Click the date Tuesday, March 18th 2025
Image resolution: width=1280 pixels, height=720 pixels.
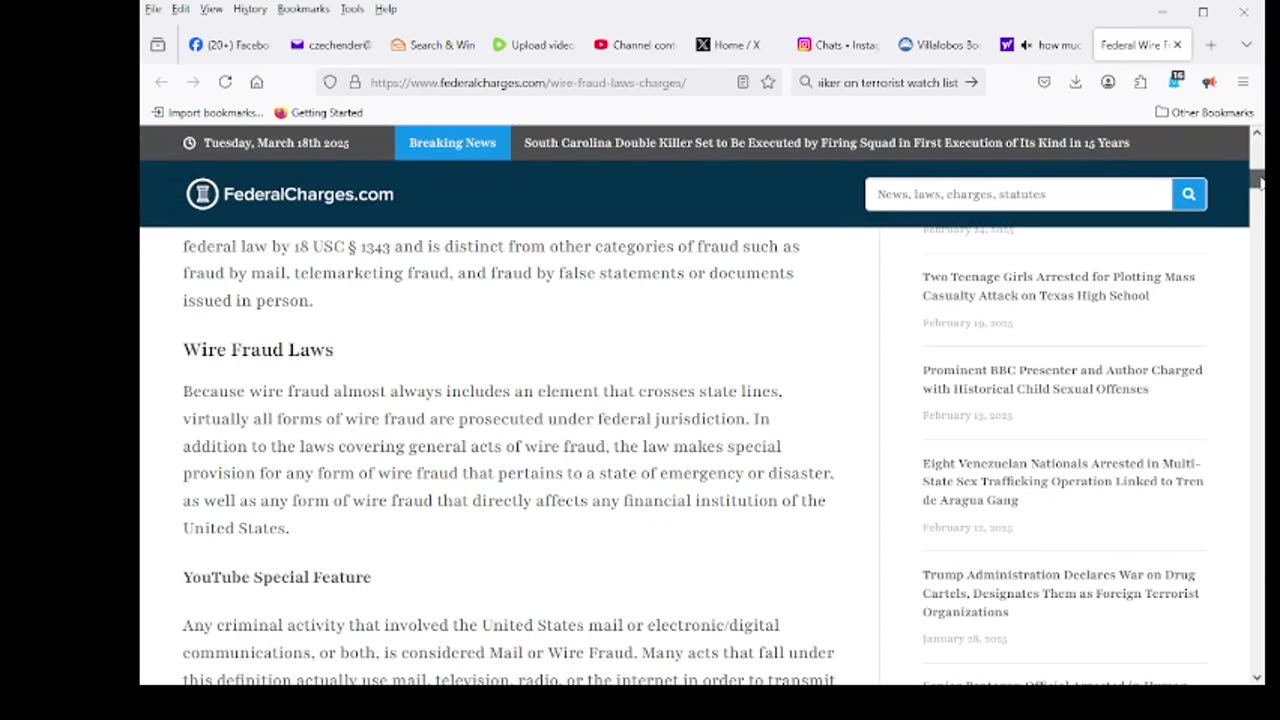click(x=276, y=143)
